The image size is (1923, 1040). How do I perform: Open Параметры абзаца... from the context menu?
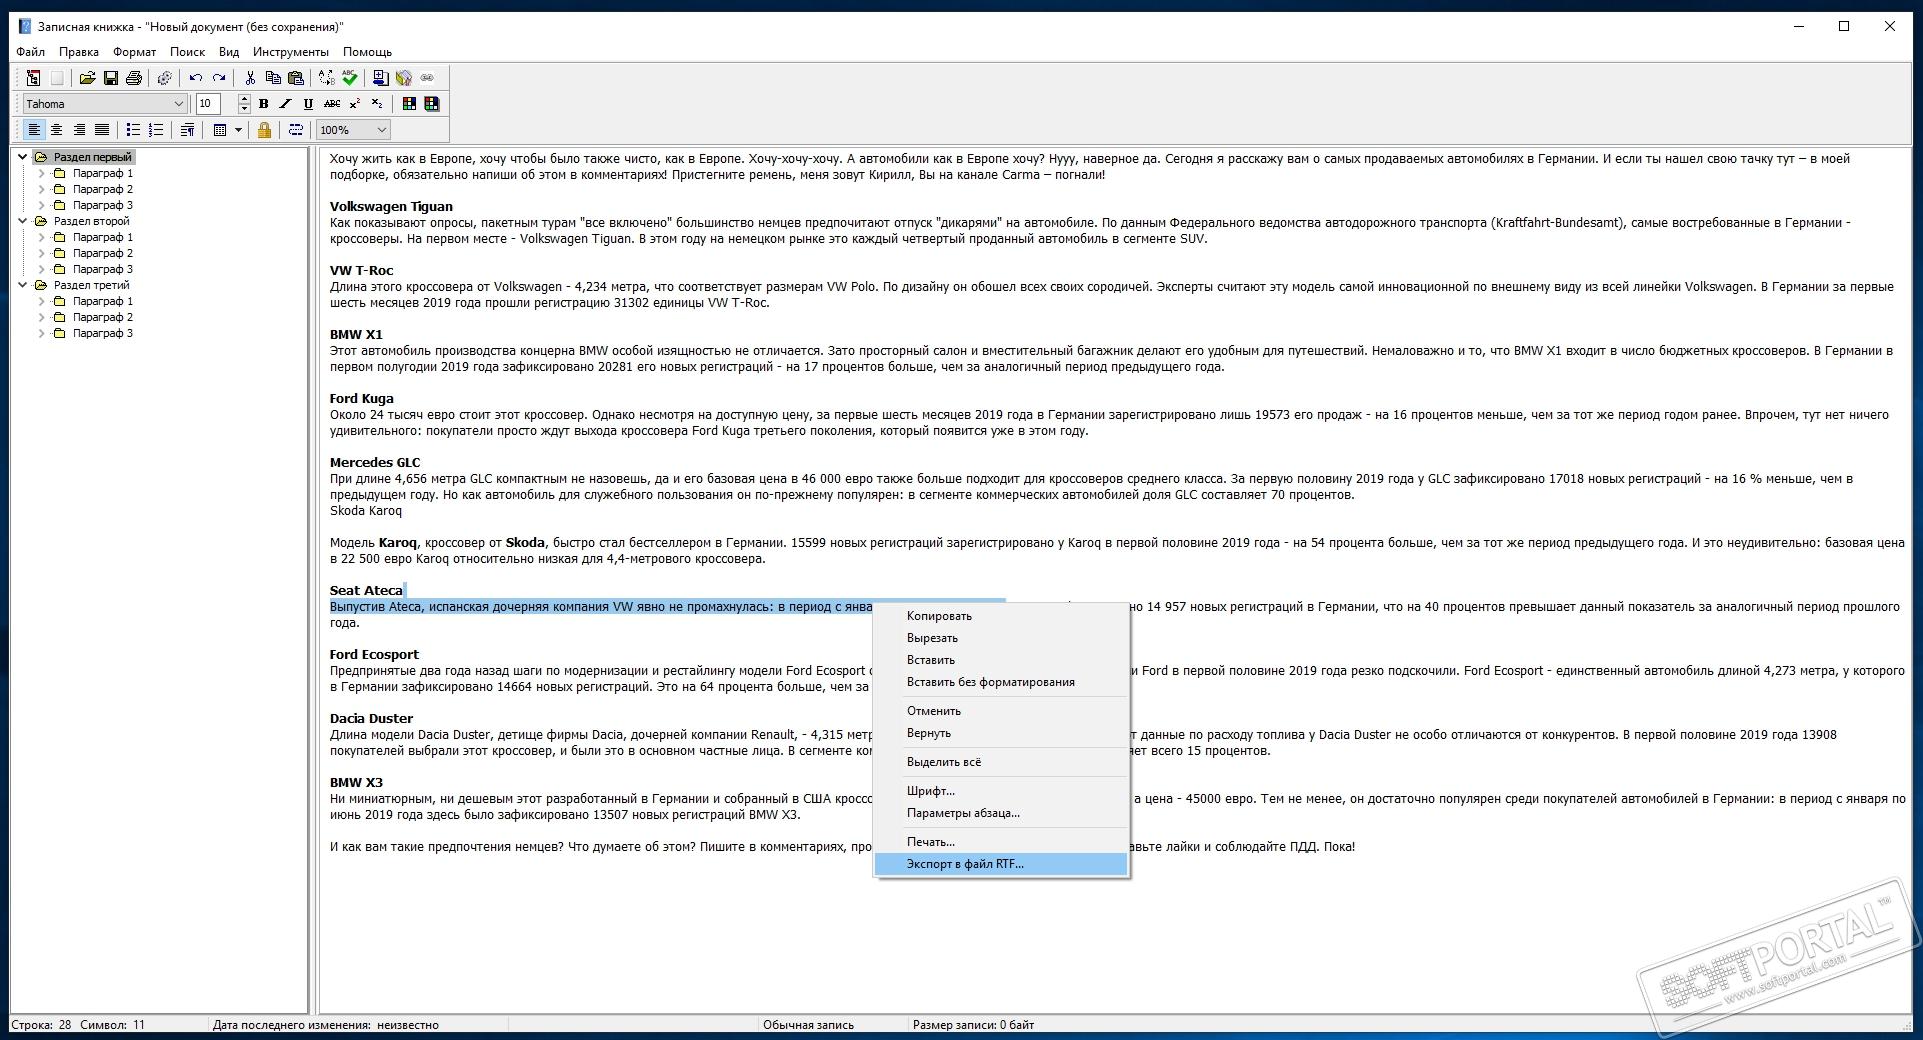pyautogui.click(x=1001, y=813)
